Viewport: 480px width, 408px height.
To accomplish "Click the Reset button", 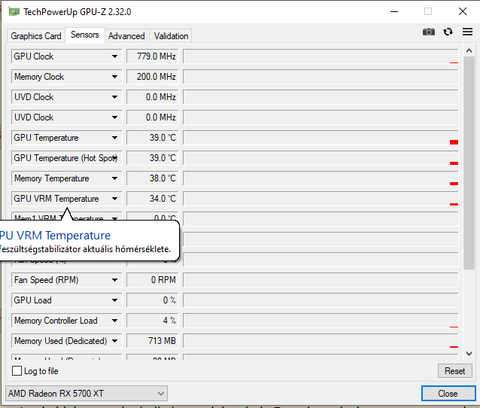I will (455, 371).
